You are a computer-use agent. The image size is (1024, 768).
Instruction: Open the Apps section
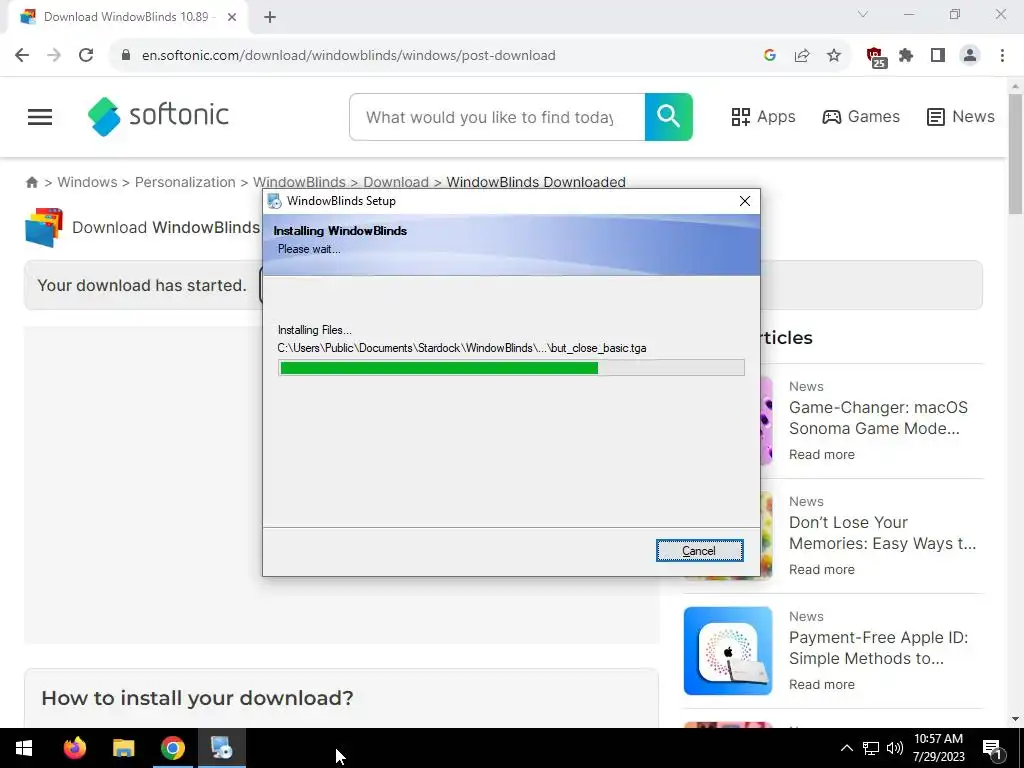click(763, 117)
